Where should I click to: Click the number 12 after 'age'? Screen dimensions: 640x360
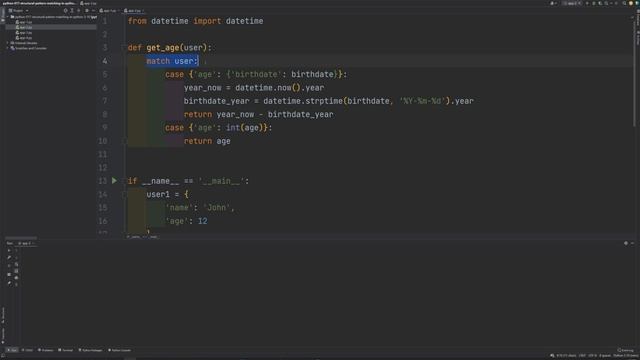pos(203,221)
